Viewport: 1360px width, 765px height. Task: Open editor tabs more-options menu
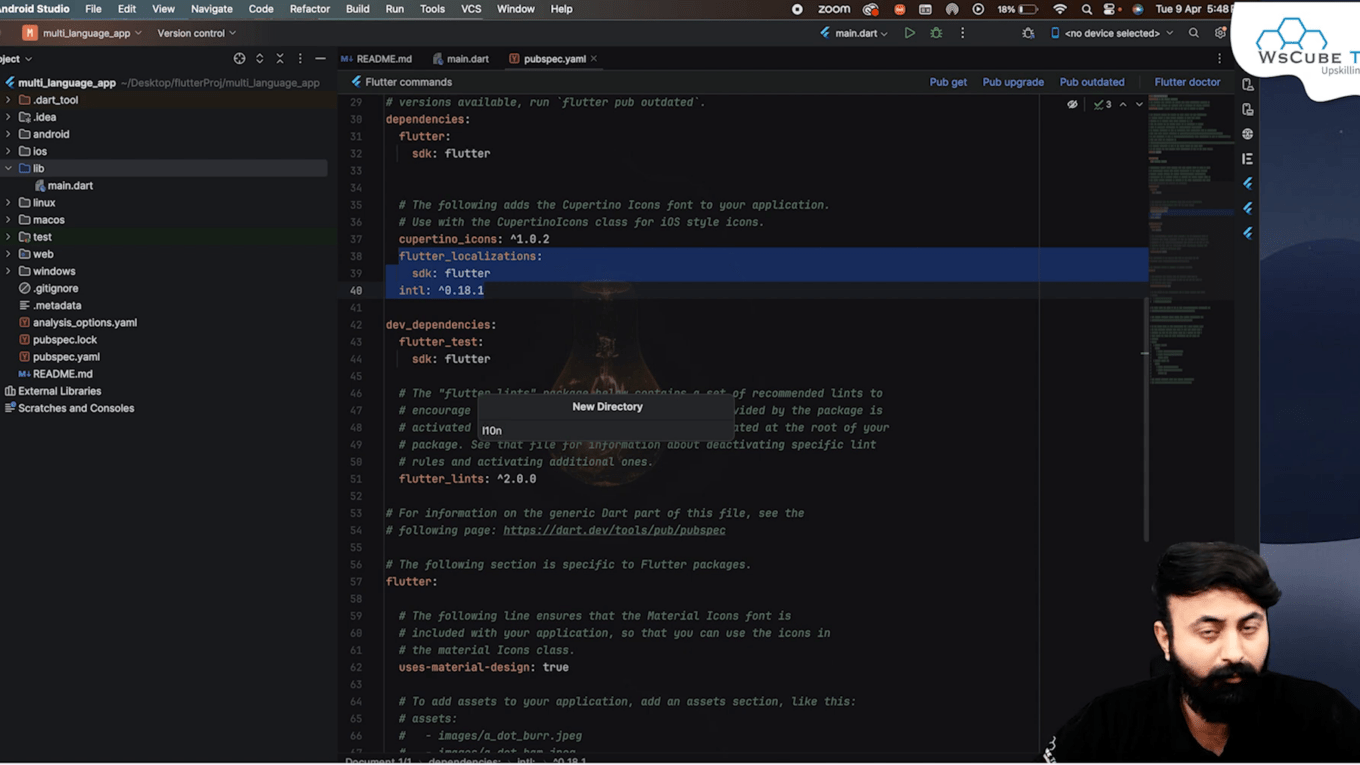pyautogui.click(x=1219, y=59)
